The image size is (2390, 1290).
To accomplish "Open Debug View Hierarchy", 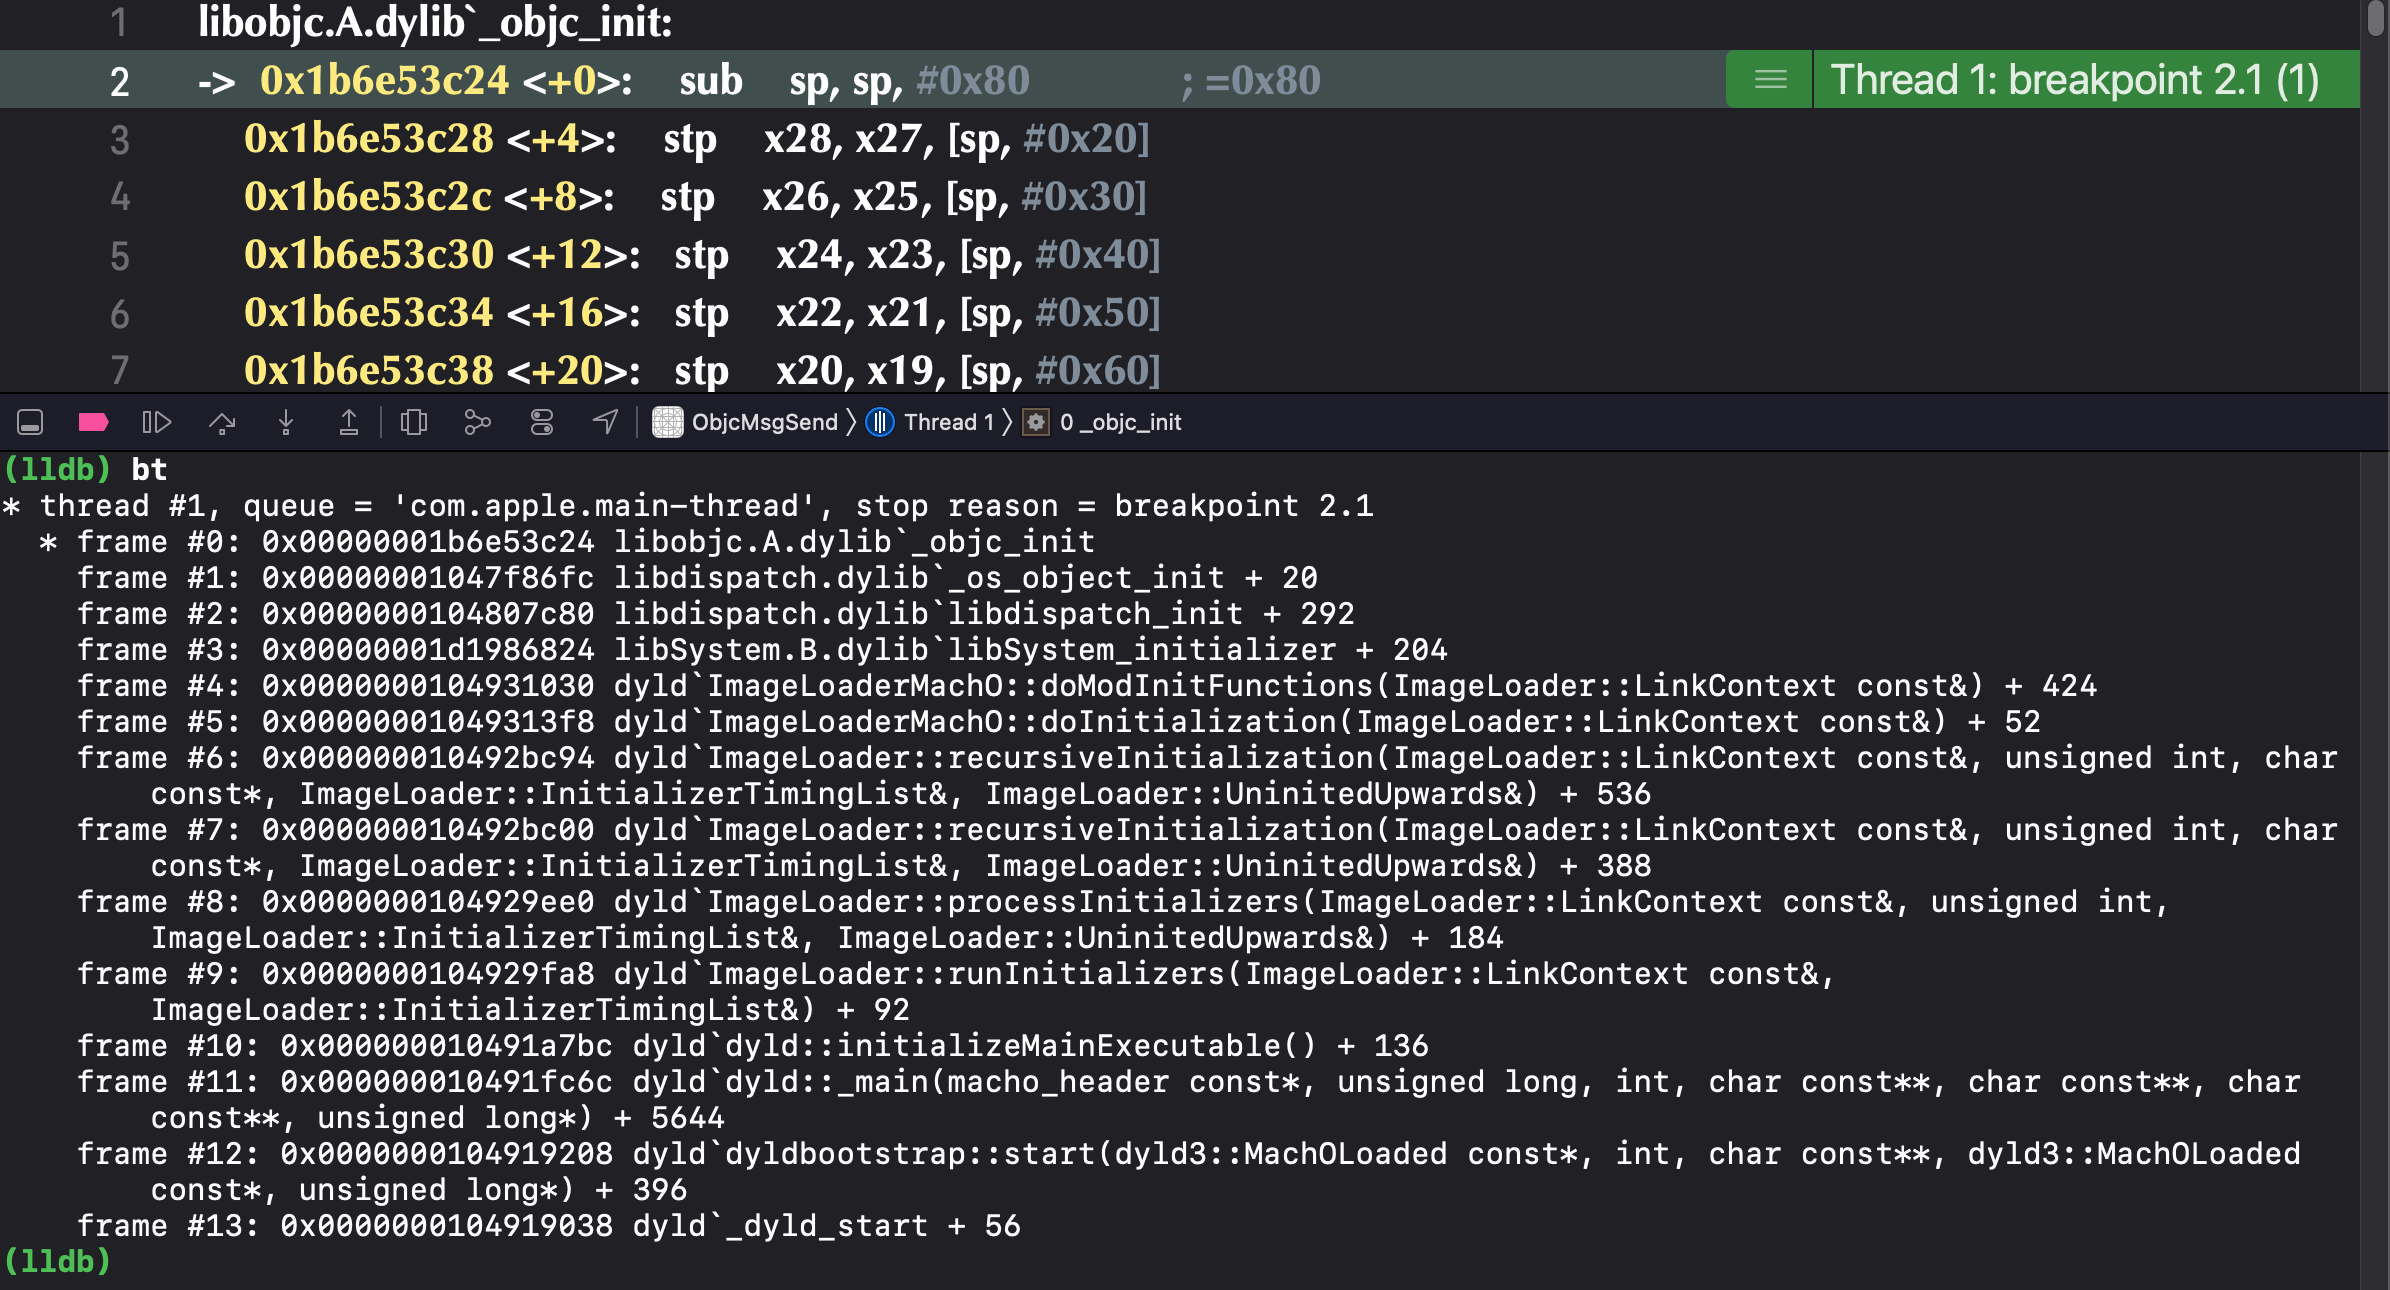I will (413, 422).
